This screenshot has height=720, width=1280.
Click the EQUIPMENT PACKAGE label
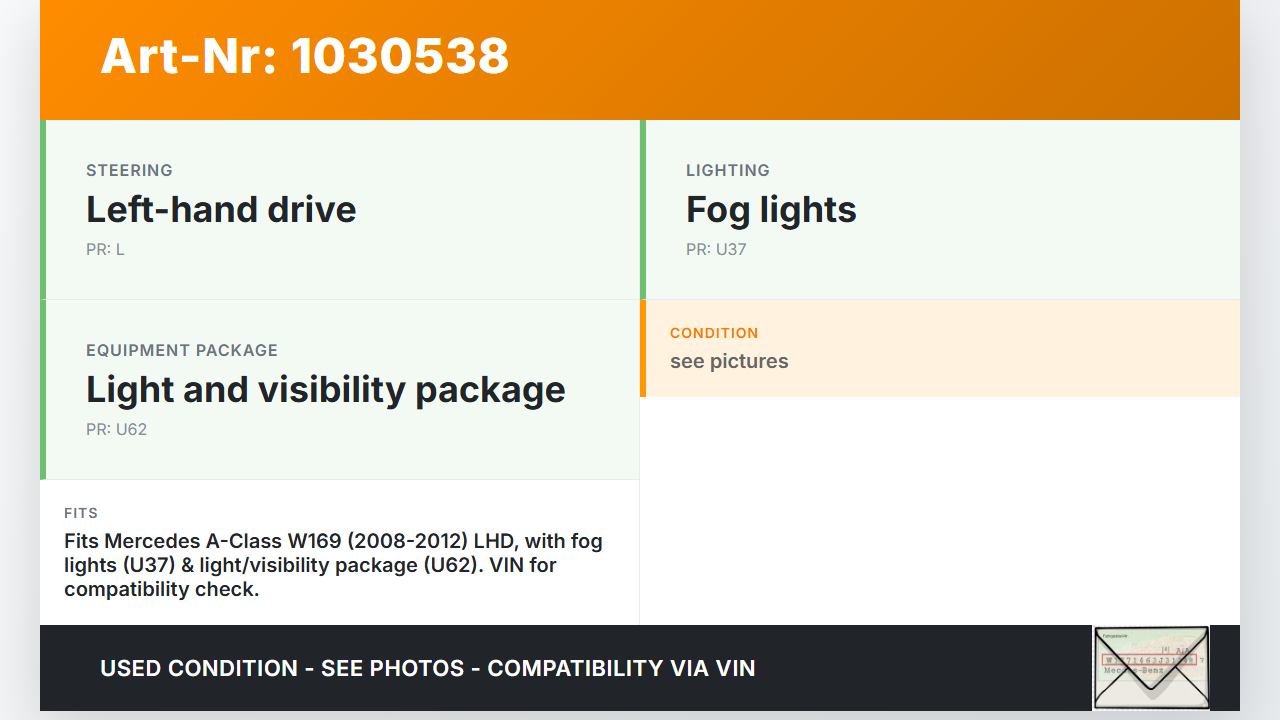point(182,350)
